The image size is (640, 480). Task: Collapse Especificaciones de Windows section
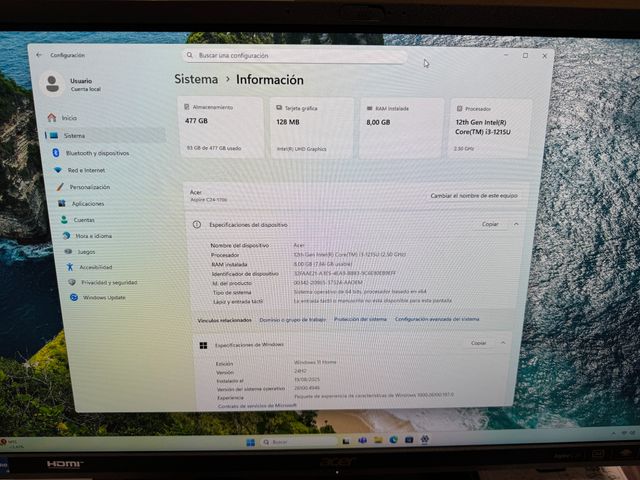click(503, 343)
